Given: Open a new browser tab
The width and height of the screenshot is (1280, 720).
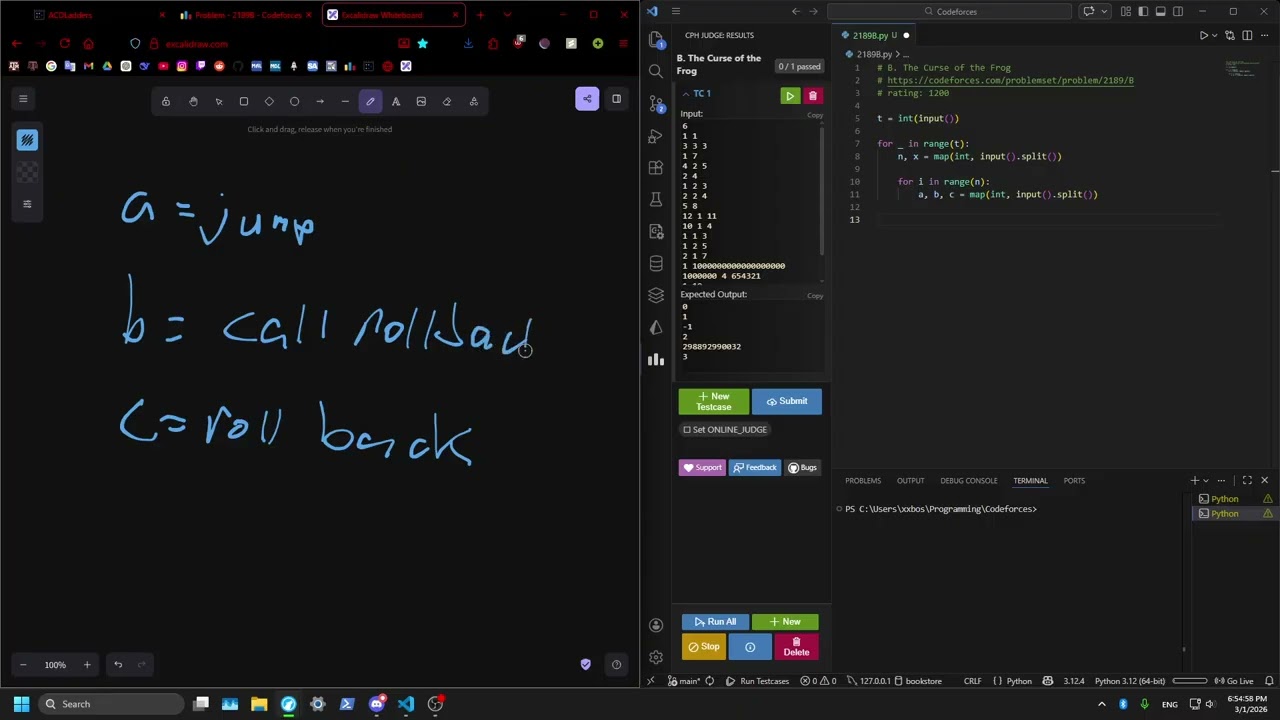Looking at the screenshot, I should tap(480, 15).
